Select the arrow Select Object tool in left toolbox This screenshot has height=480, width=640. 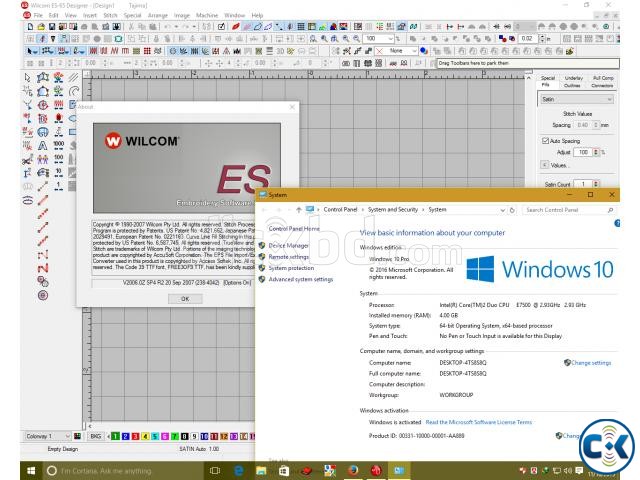(27, 78)
